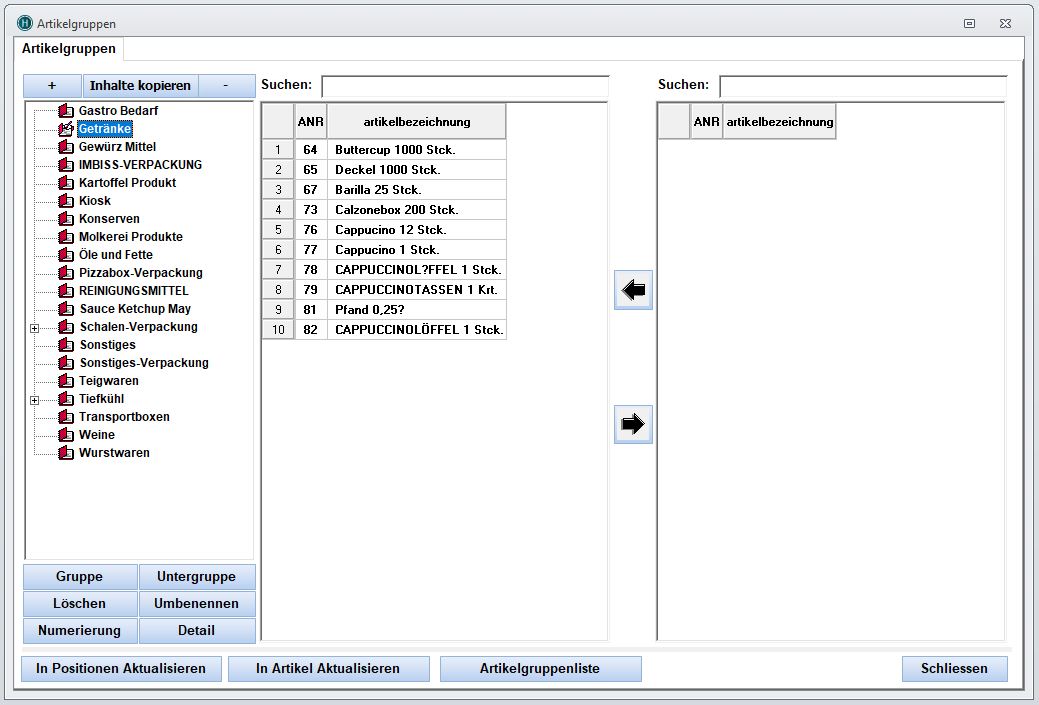
Task: Click the book icon next to Weine
Action: (66, 435)
